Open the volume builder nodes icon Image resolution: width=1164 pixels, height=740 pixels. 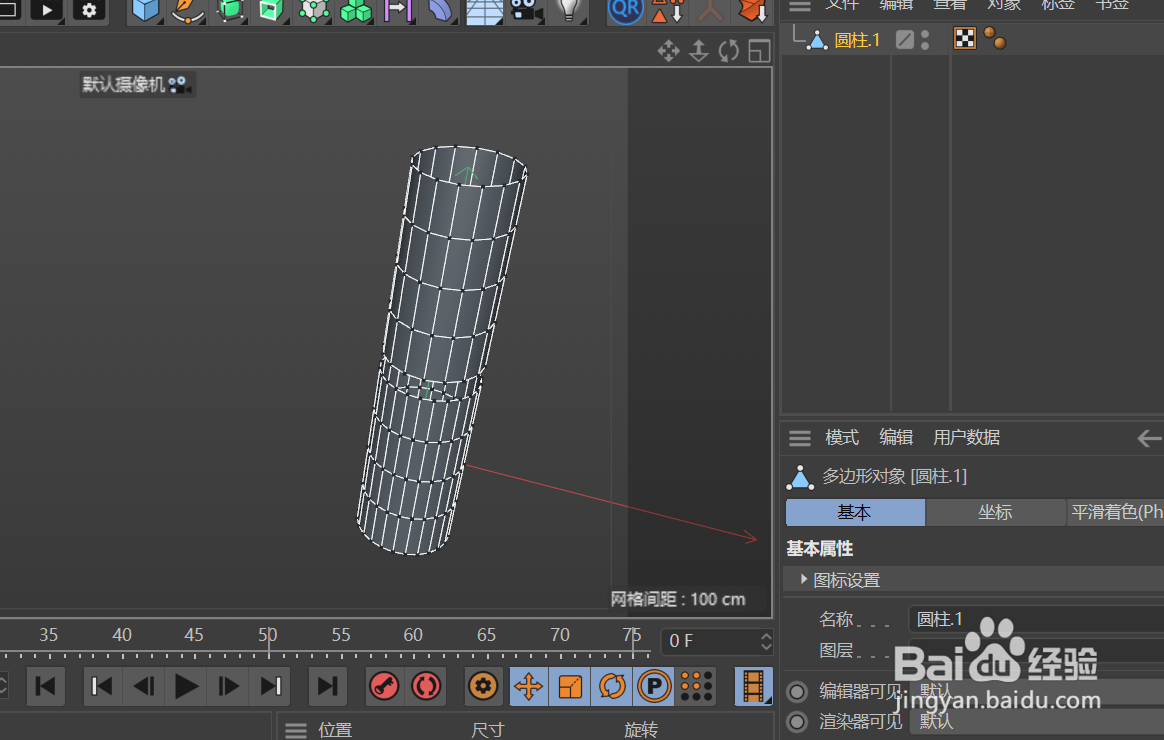[x=313, y=10]
